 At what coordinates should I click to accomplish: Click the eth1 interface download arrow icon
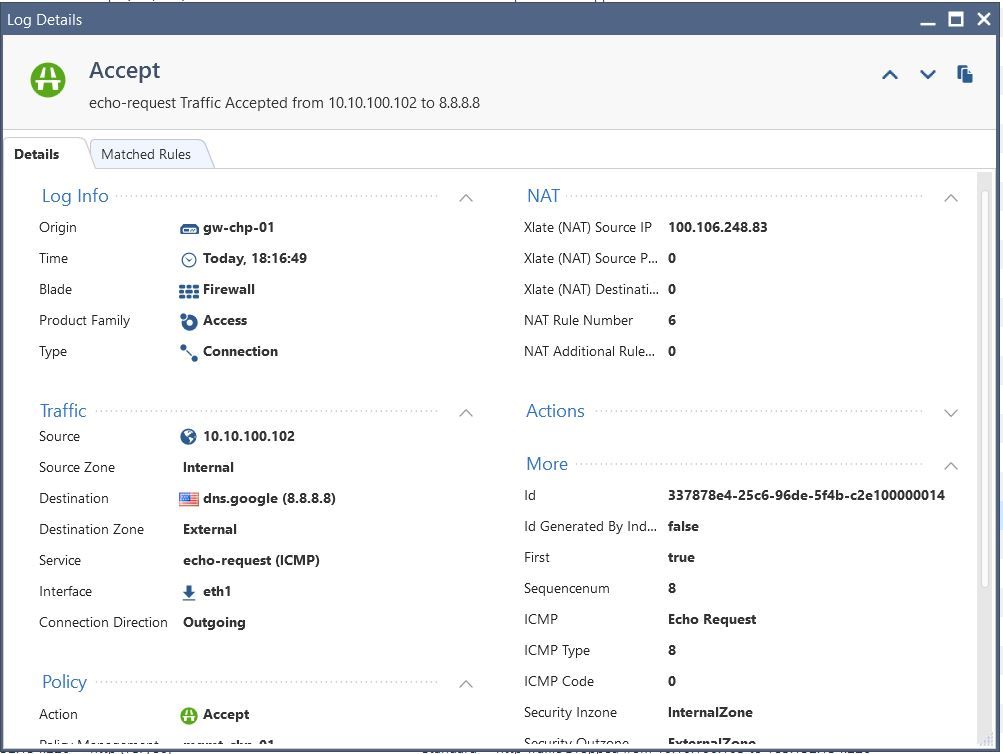[x=189, y=592]
